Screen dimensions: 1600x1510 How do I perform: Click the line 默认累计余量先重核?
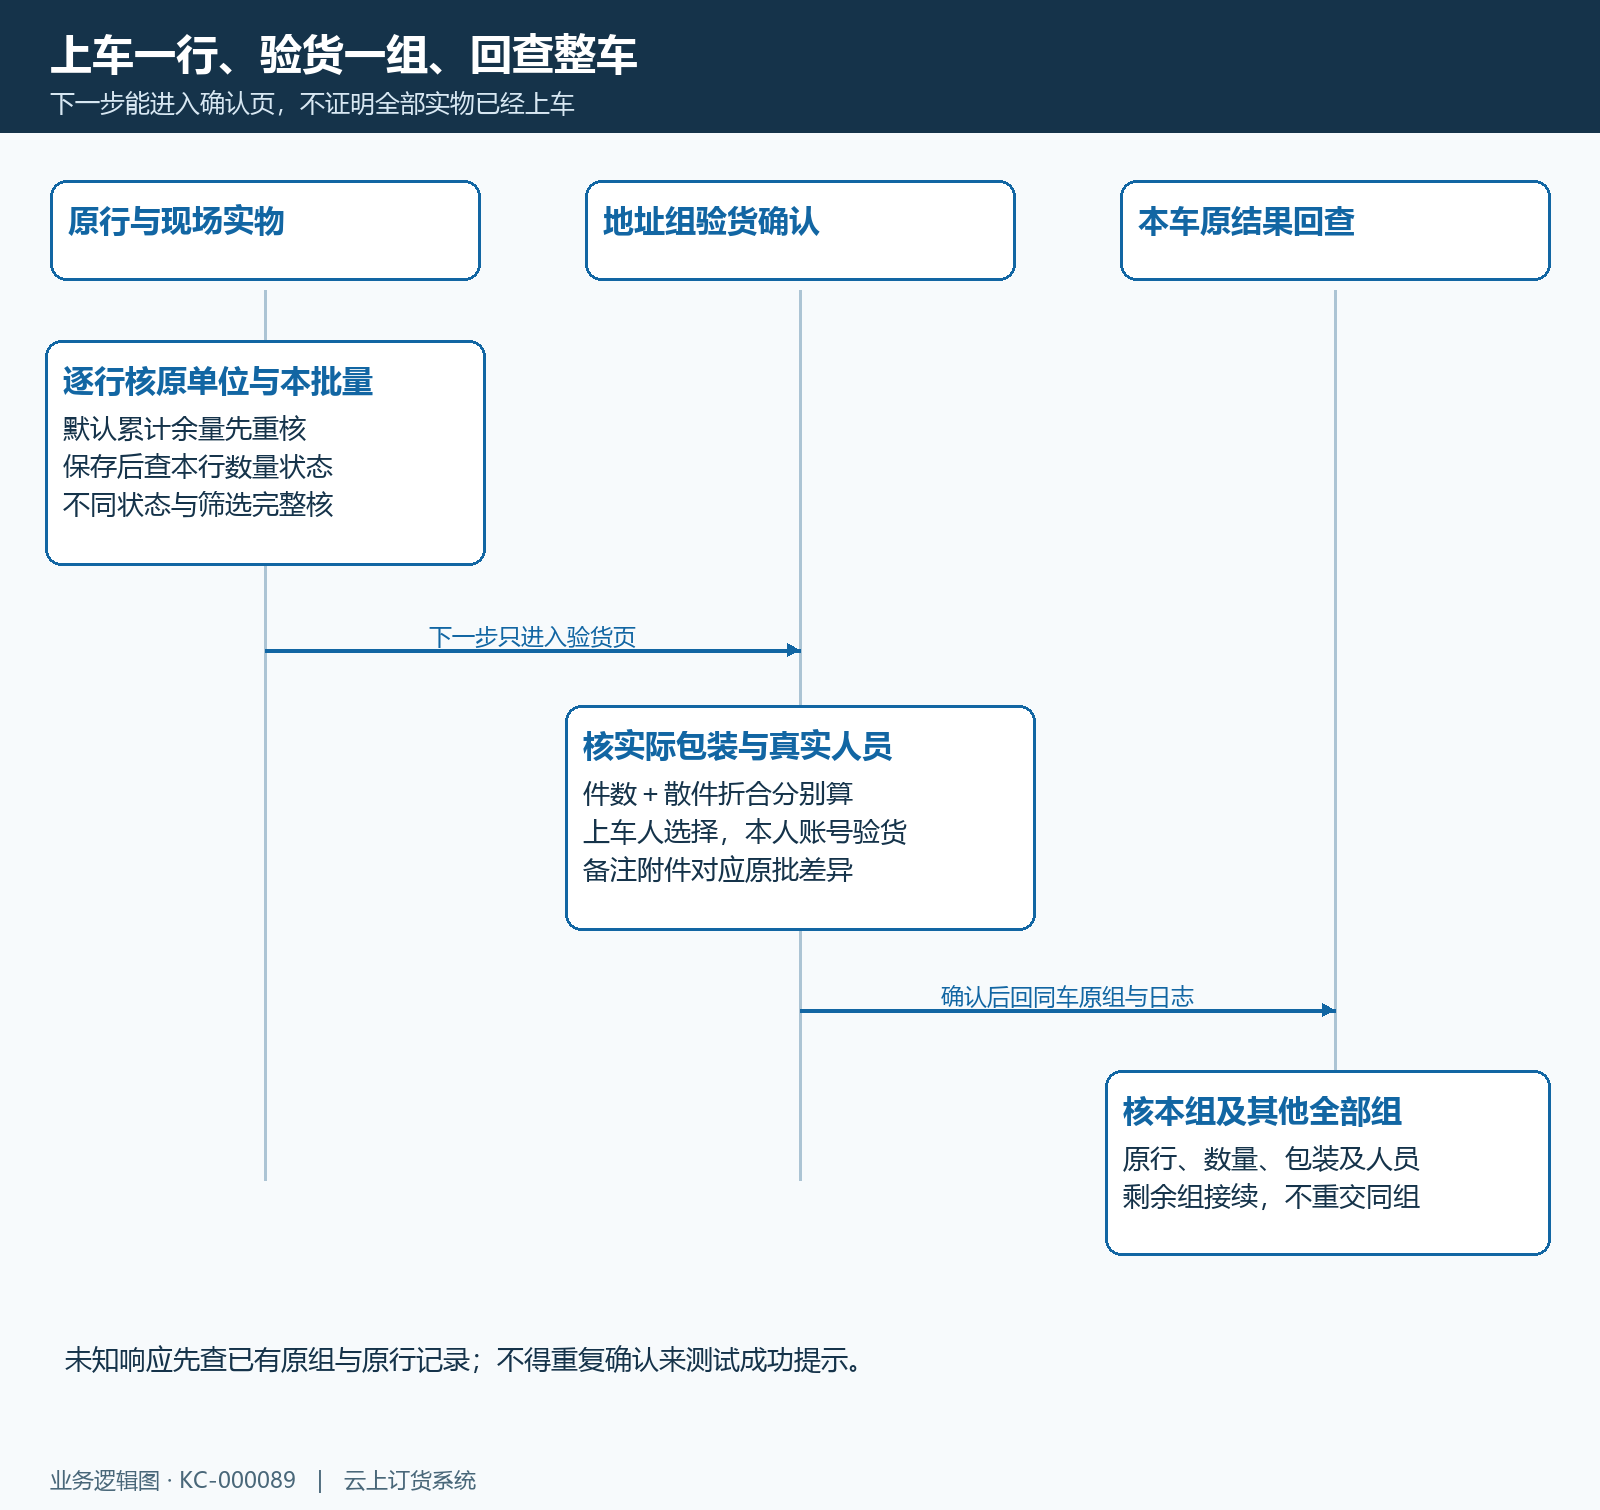[x=184, y=429]
